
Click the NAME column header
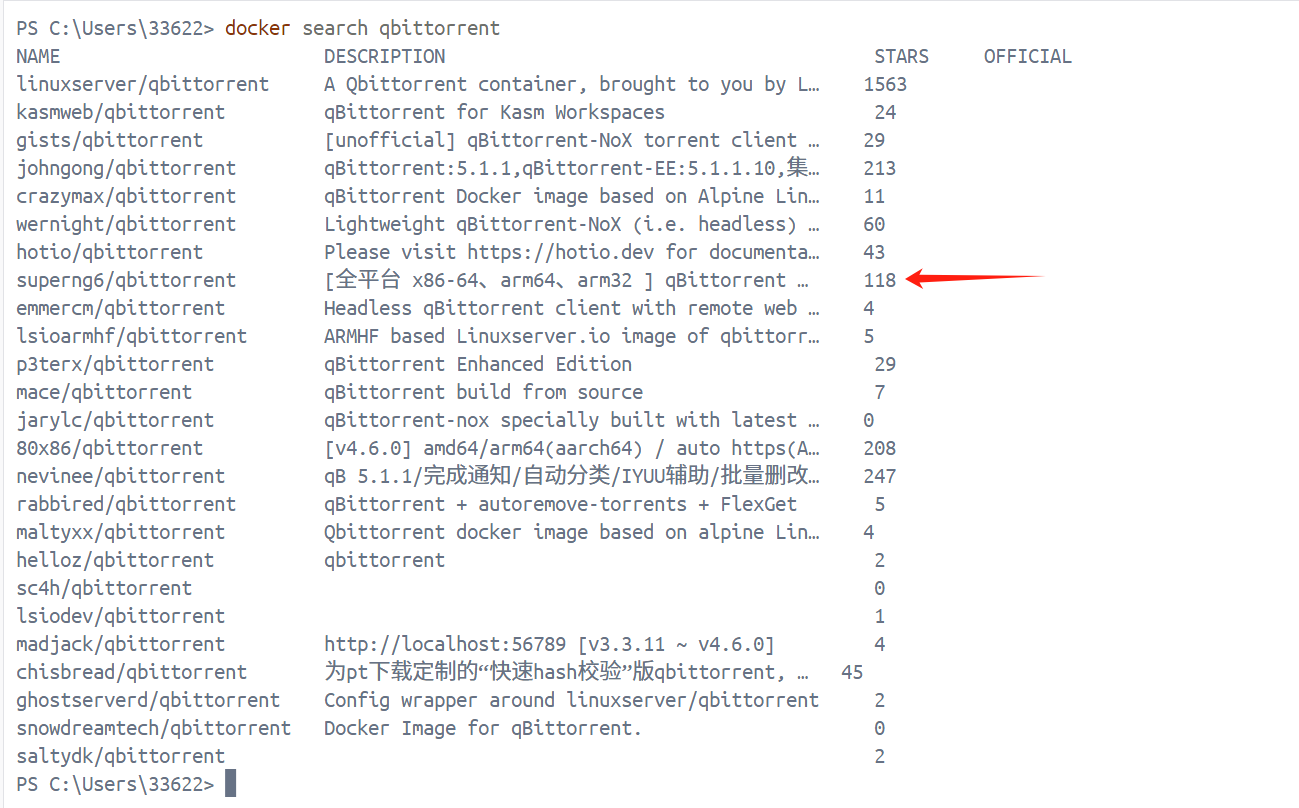[38, 57]
